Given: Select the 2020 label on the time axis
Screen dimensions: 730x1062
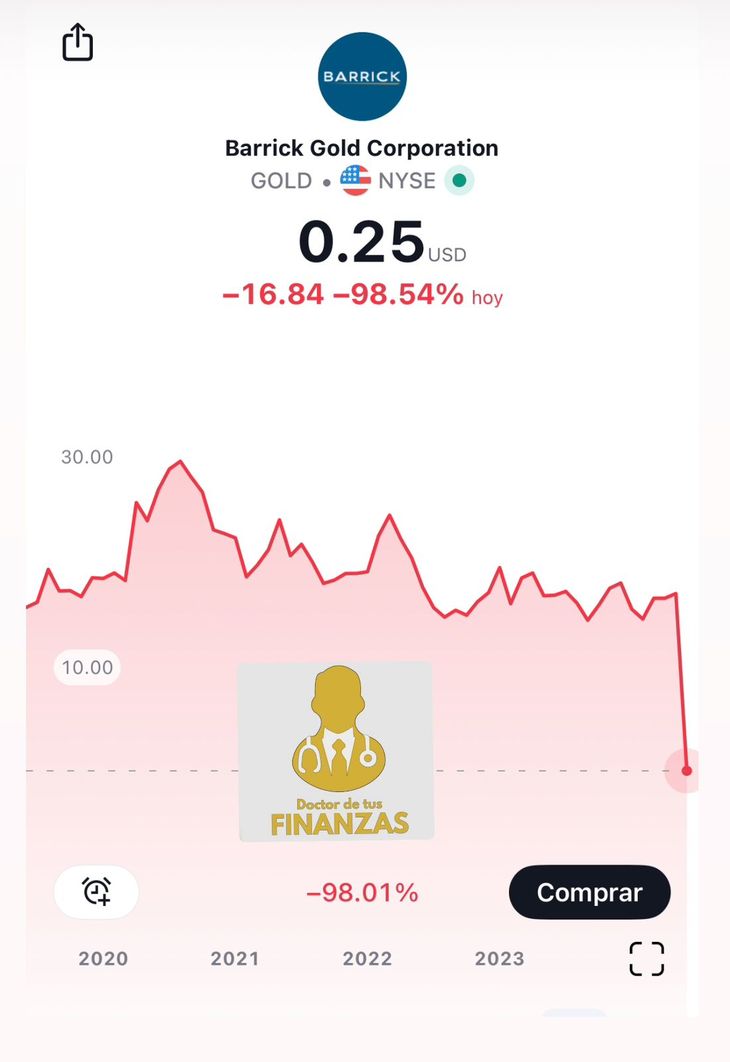Looking at the screenshot, I should click(x=103, y=958).
